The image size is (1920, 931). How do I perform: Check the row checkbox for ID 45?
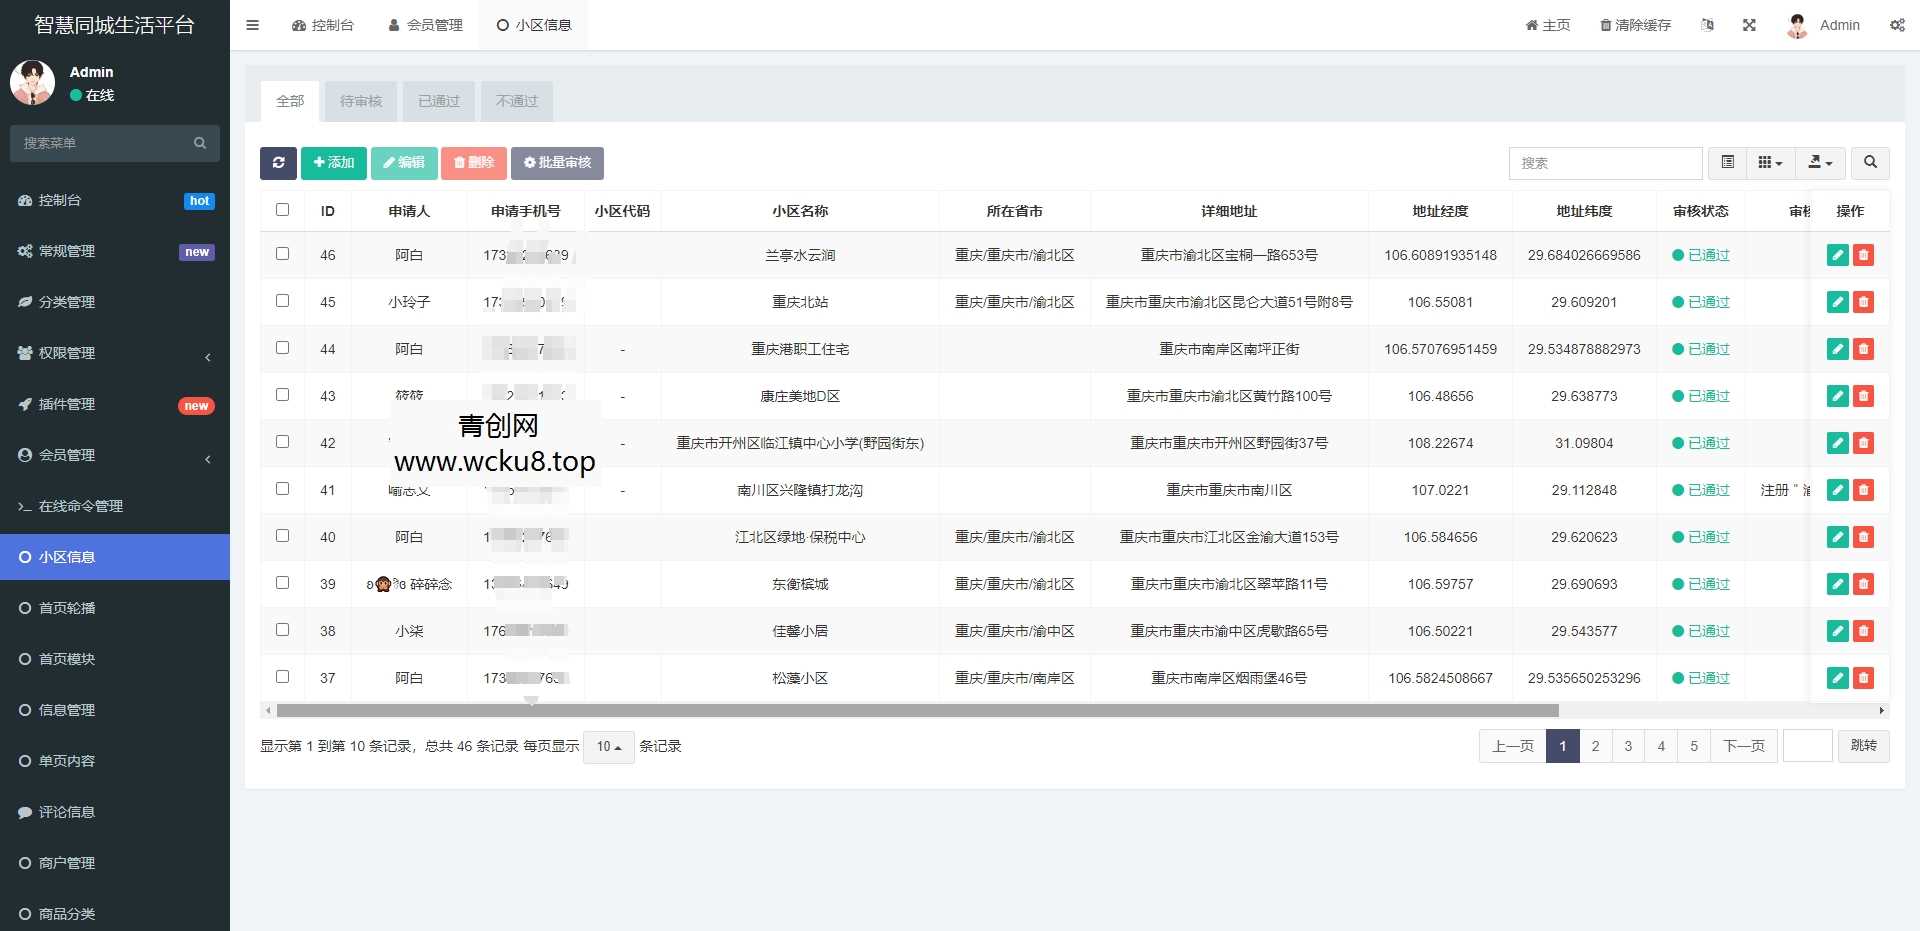282,301
